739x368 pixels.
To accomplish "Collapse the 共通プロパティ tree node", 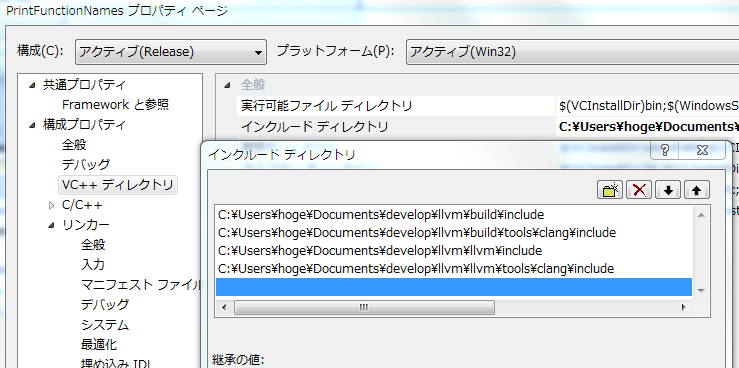I will coord(32,85).
